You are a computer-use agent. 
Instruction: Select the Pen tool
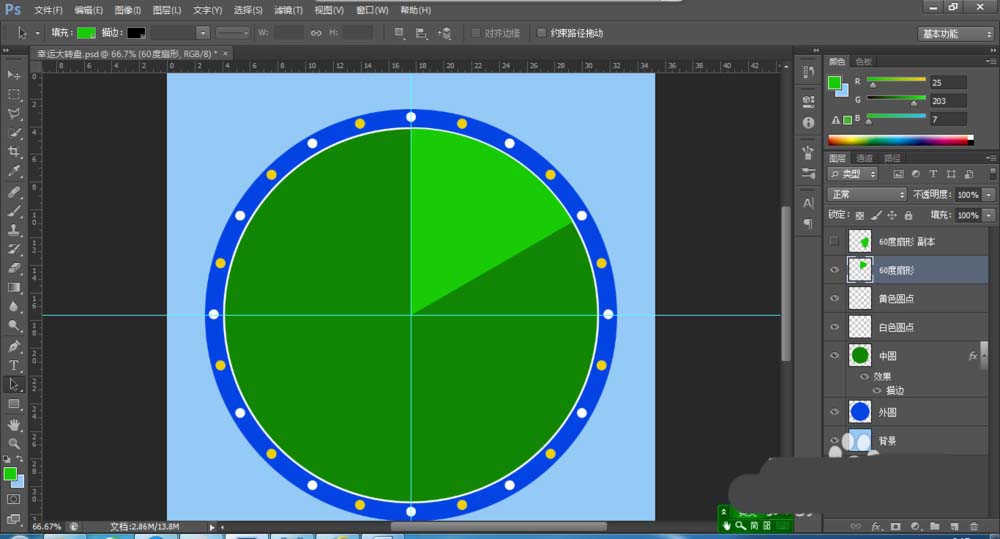(14, 346)
